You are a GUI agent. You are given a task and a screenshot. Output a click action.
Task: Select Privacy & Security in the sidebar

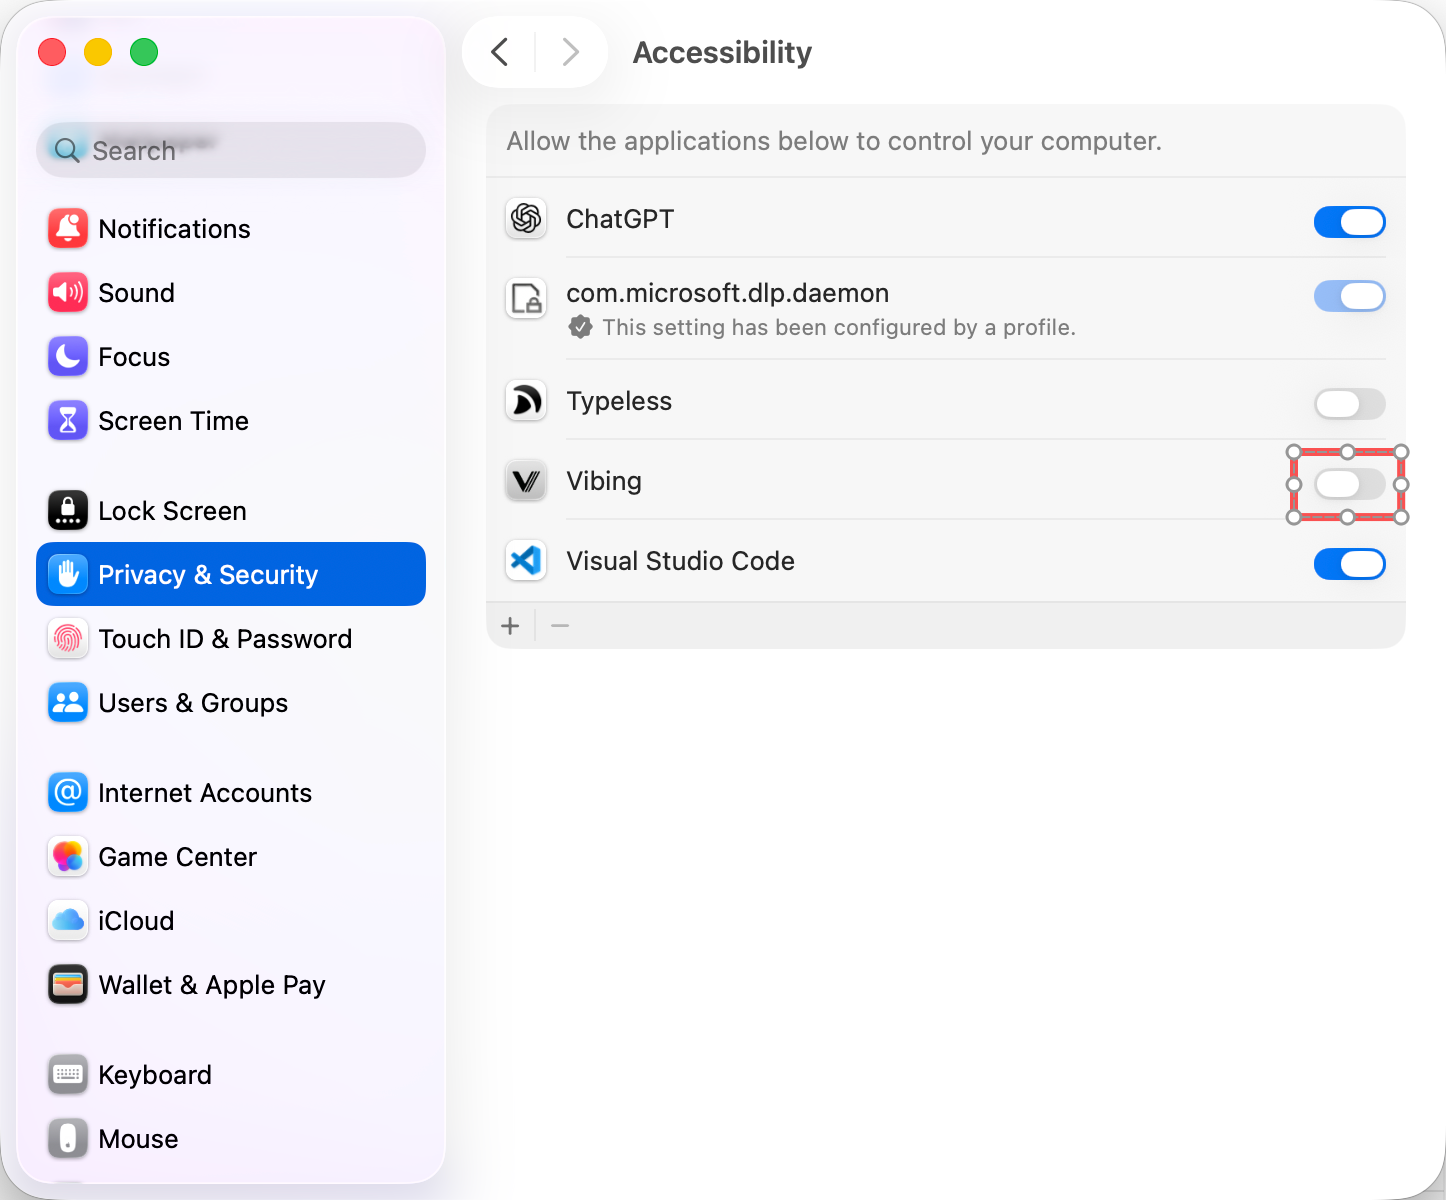tap(208, 574)
